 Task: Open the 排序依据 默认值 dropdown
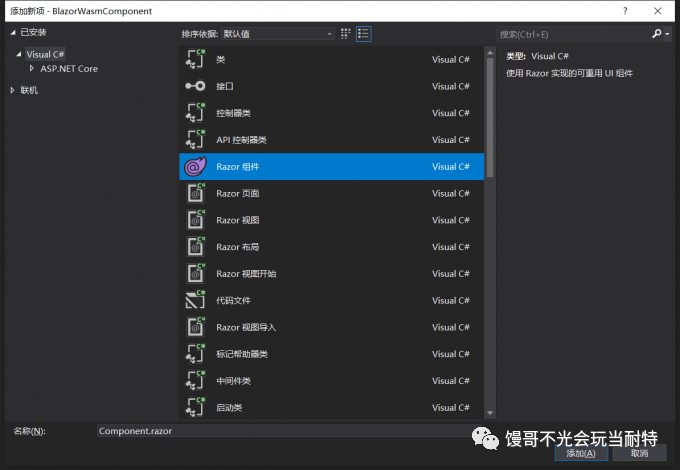278,34
